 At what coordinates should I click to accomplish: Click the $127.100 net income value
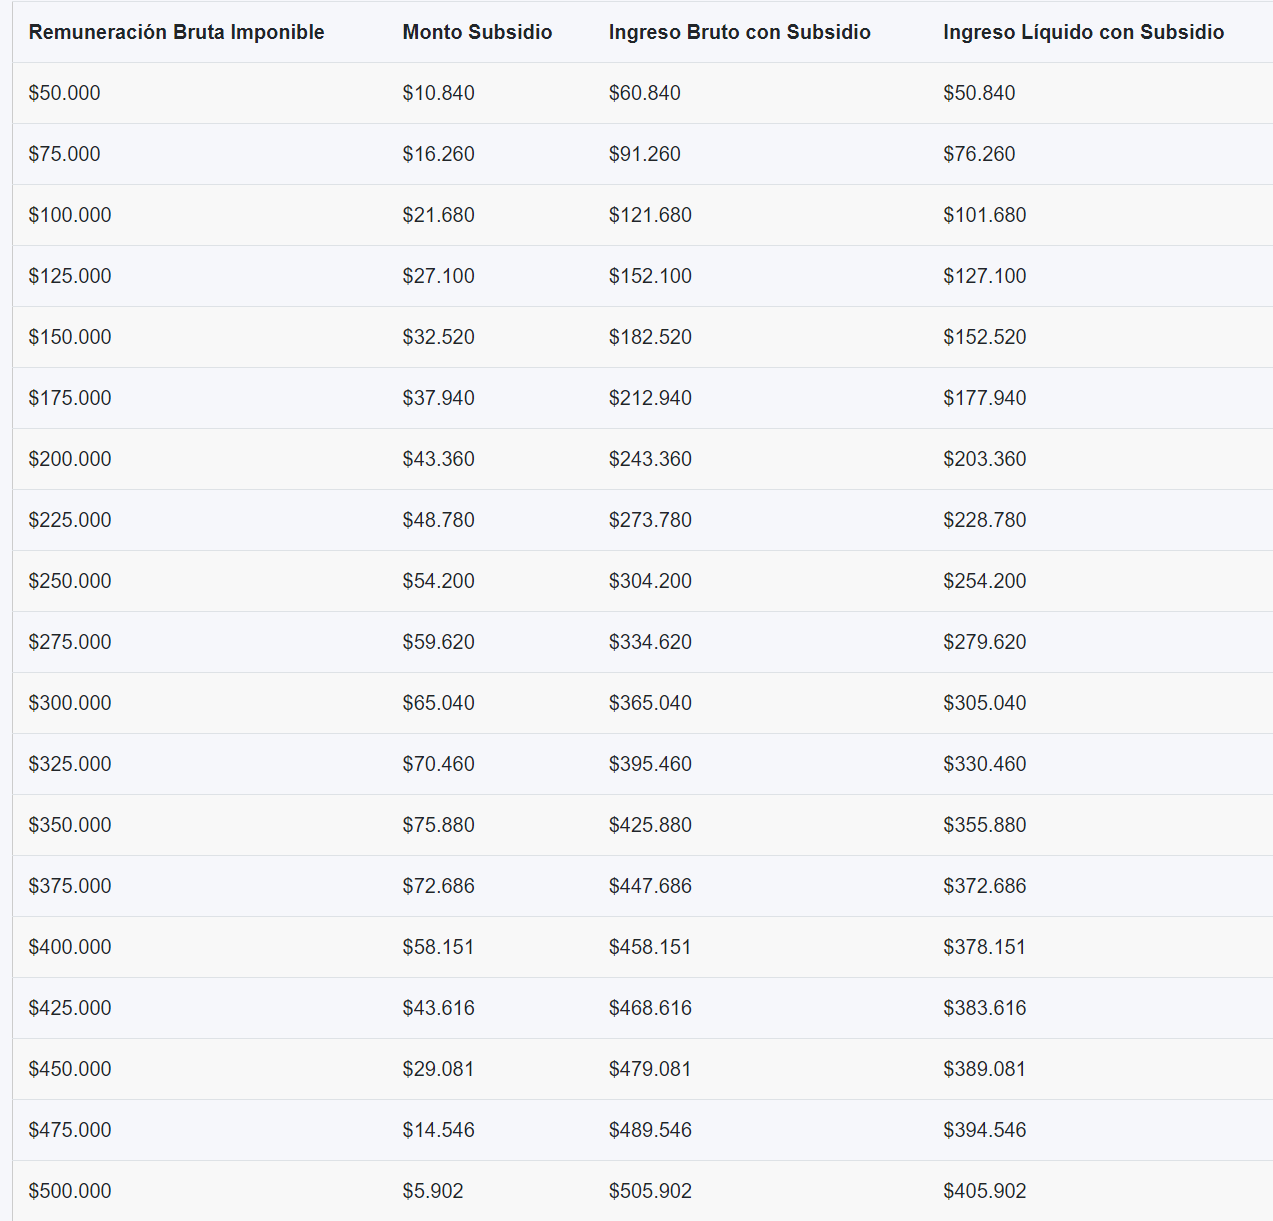984,276
